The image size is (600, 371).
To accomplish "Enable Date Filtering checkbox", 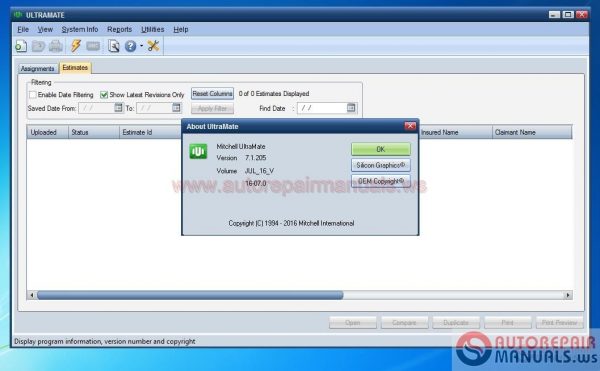I will pyautogui.click(x=33, y=94).
